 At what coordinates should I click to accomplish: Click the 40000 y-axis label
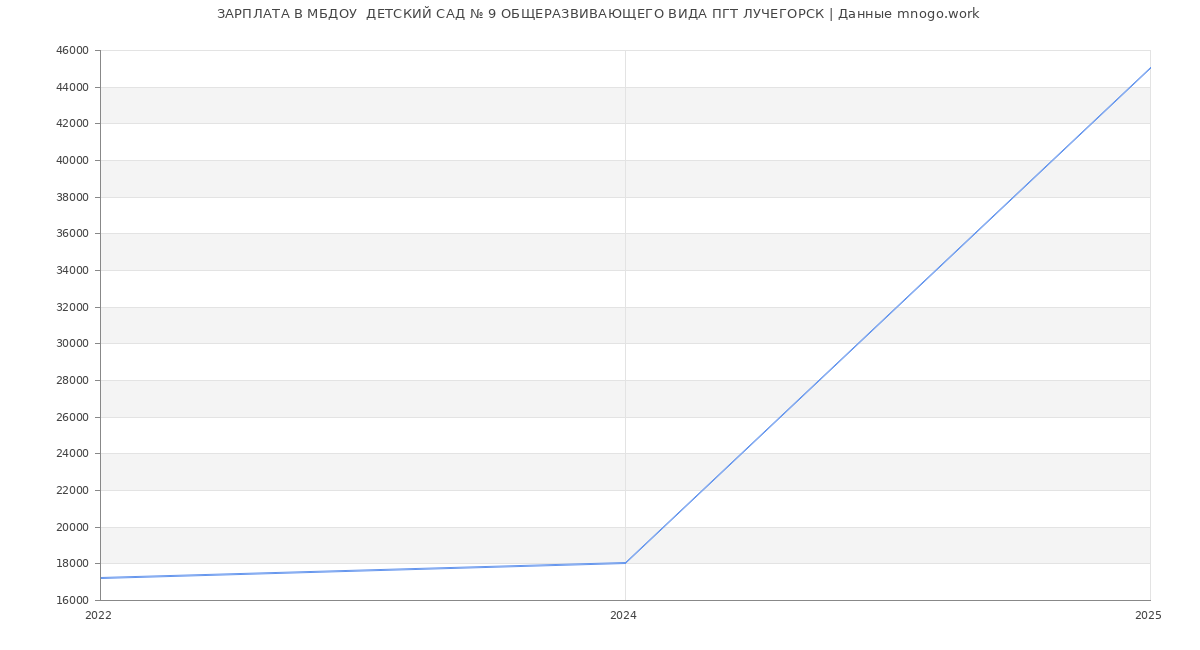72,160
